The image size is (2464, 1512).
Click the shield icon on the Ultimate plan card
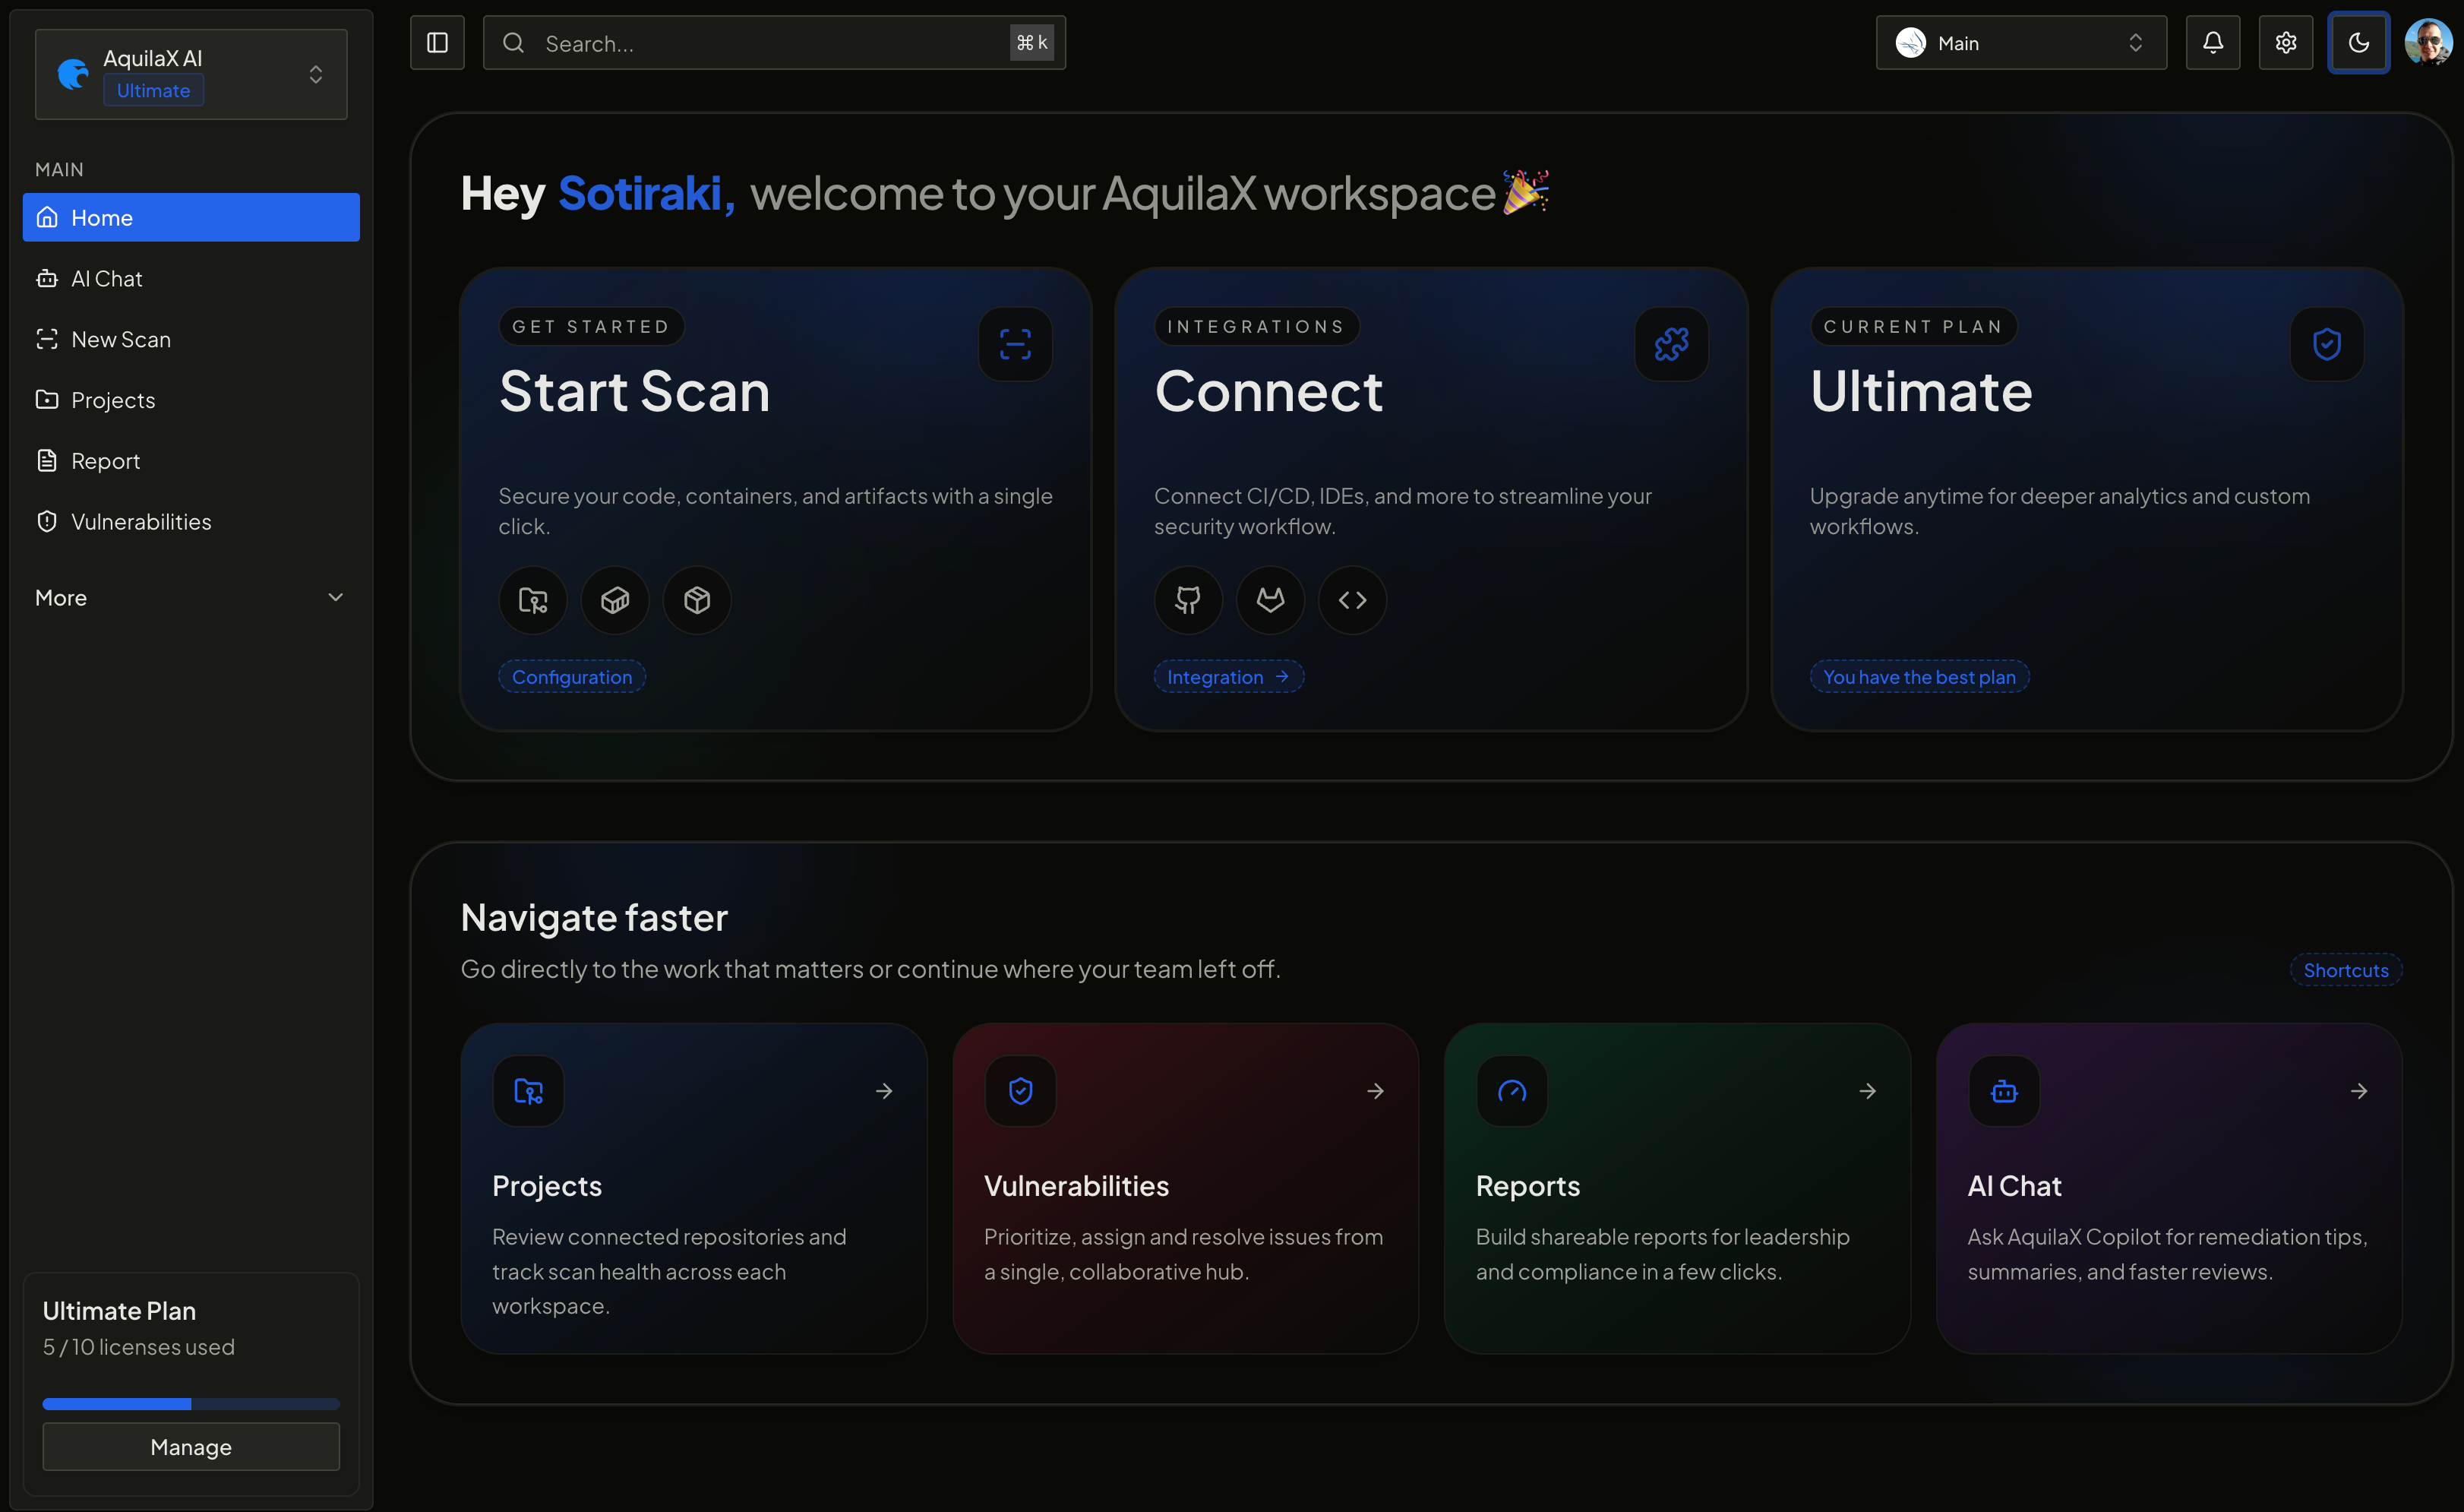(2327, 344)
